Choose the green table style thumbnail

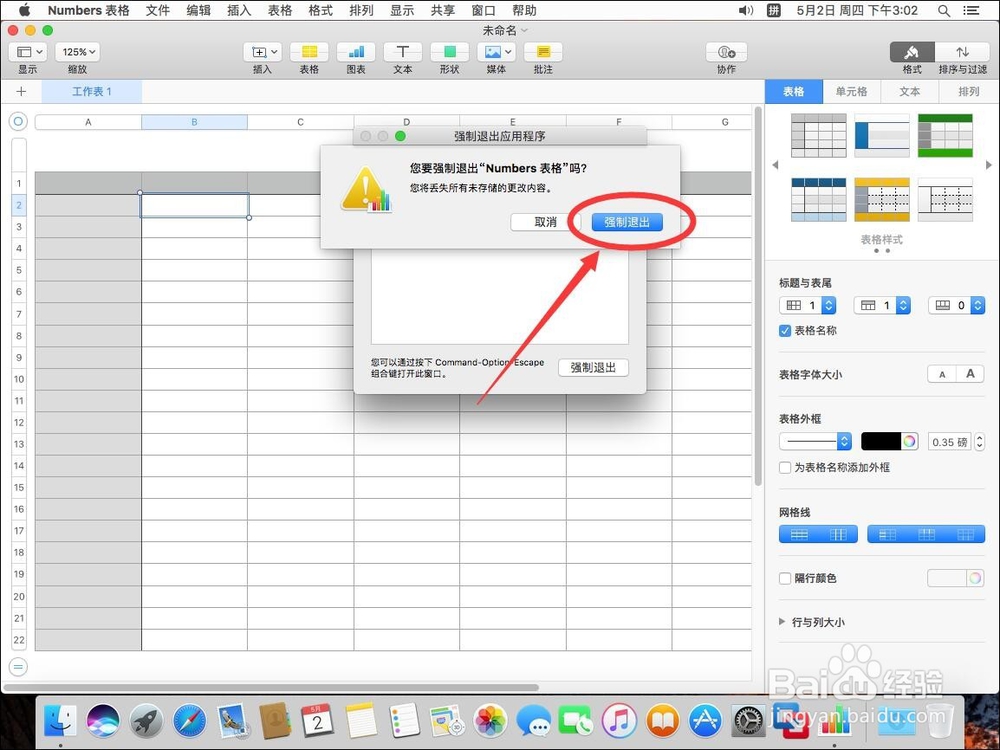pyautogui.click(x=945, y=135)
